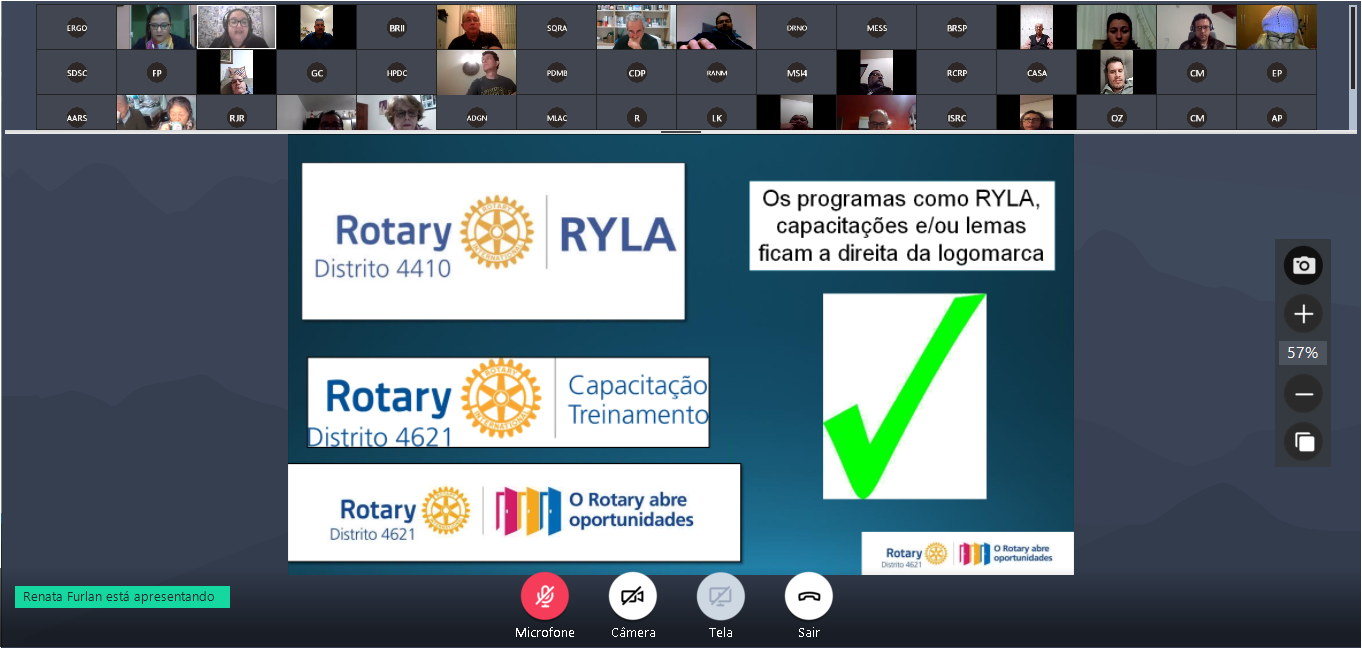Collapse participant strip using the divider handle
Screen dimensions: 1362x649
681,132
